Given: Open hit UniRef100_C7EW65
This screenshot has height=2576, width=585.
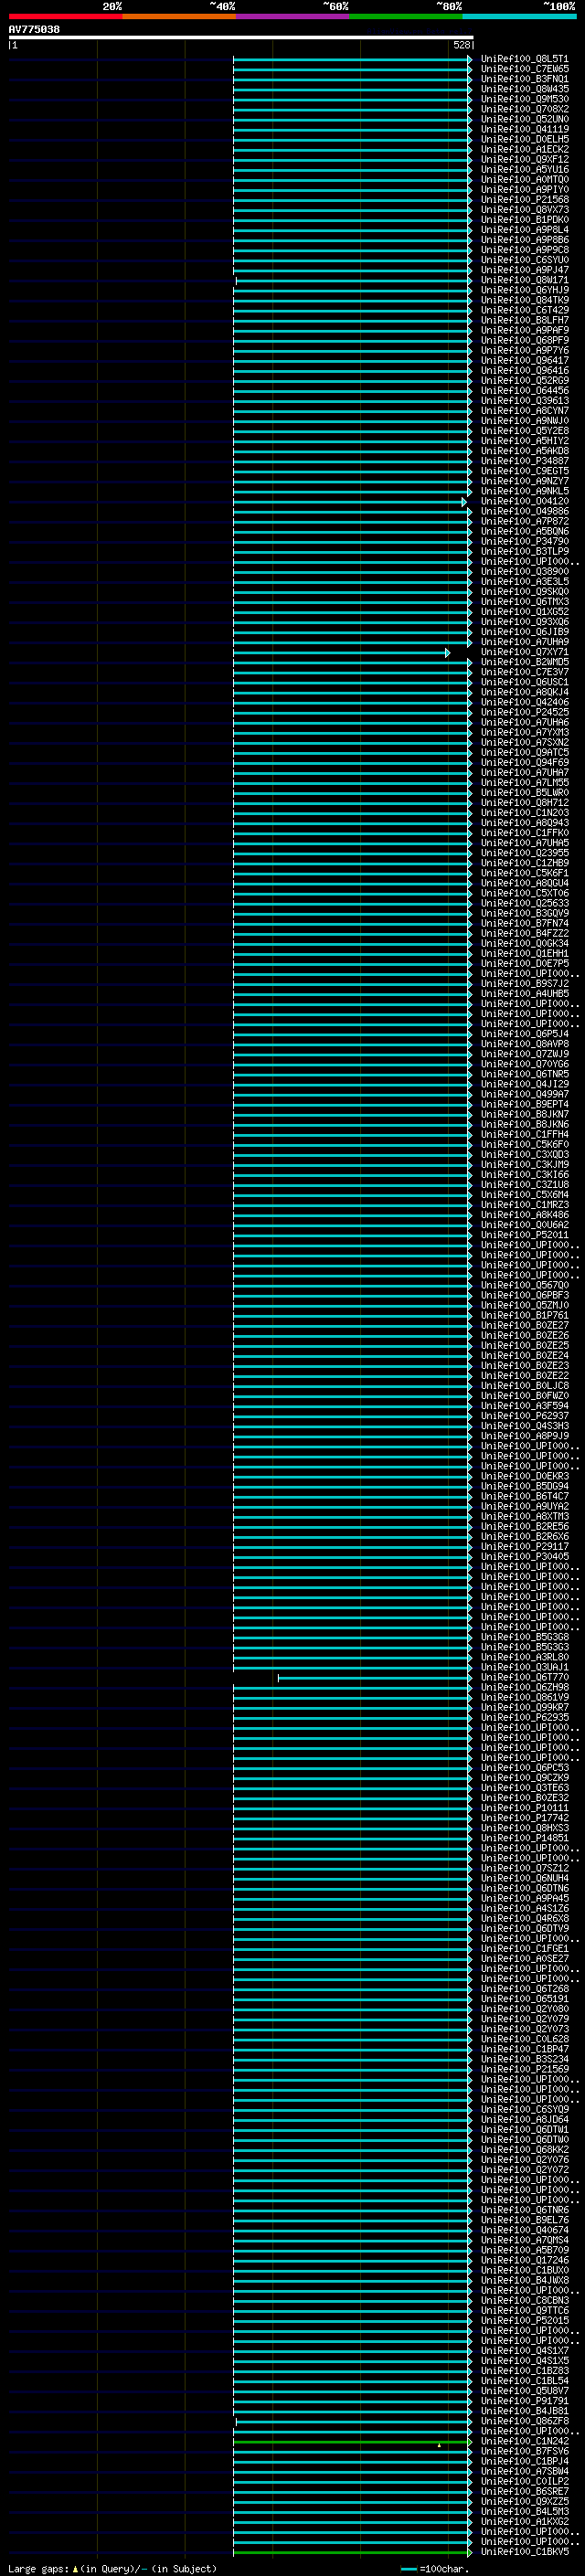Looking at the screenshot, I should [x=524, y=69].
